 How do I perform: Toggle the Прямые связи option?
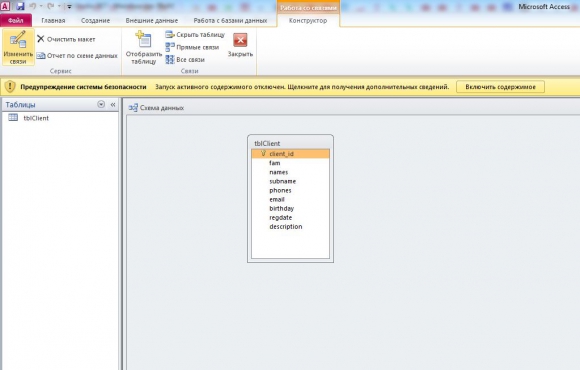pos(192,47)
